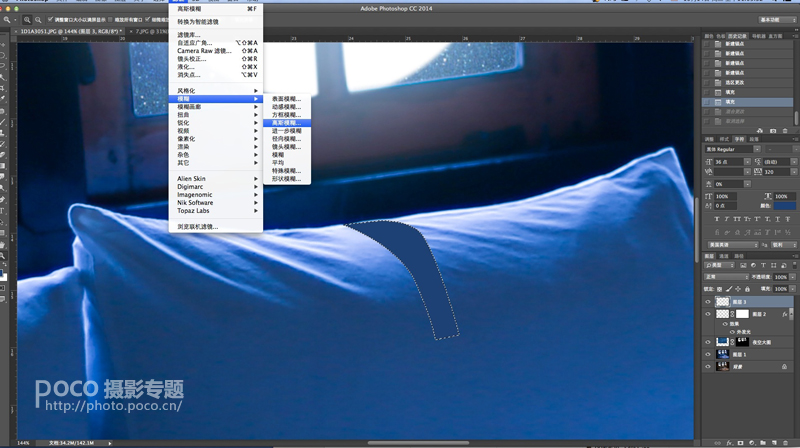This screenshot has width=800, height=448.
Task: Toggle layer filter on/off switch
Action: tap(794, 265)
